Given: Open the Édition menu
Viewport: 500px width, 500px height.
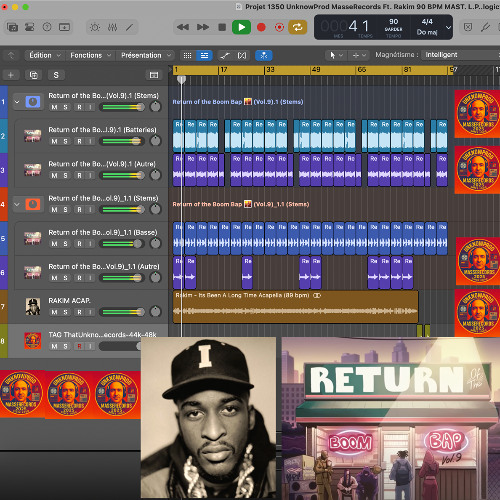Looking at the screenshot, I should coord(44,55).
